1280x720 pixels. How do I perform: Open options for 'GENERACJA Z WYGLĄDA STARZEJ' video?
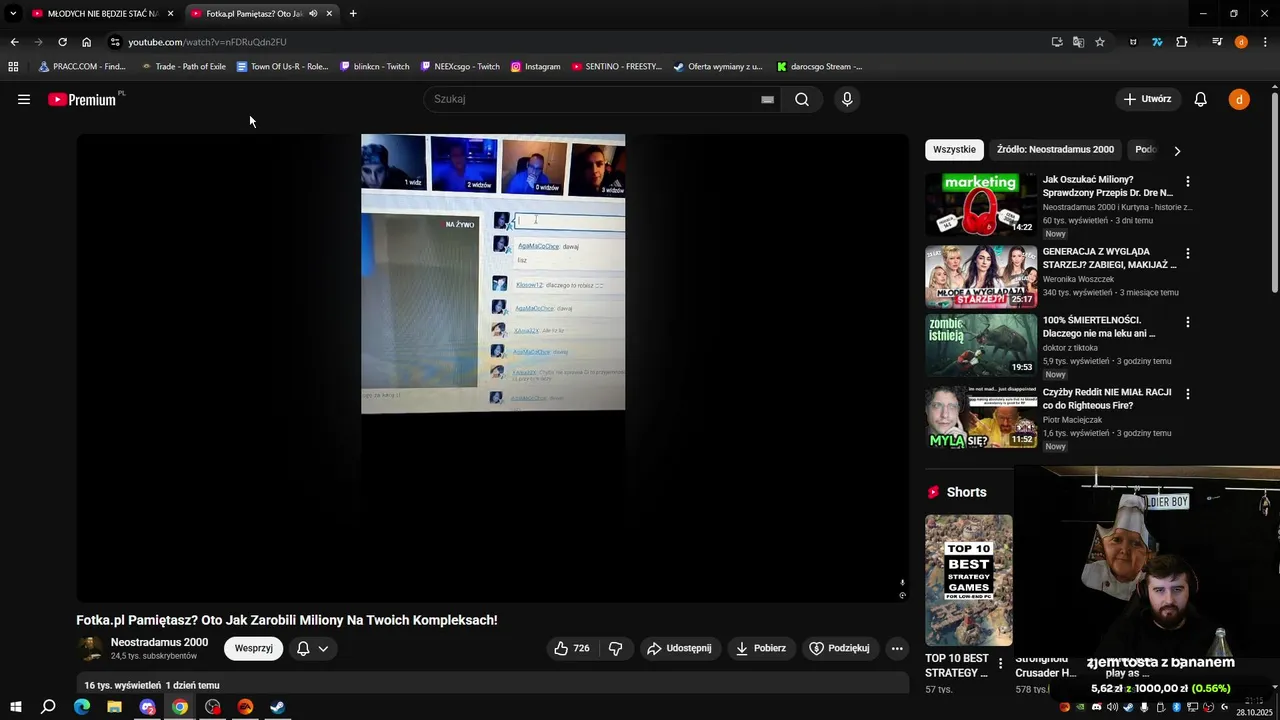(x=1188, y=253)
